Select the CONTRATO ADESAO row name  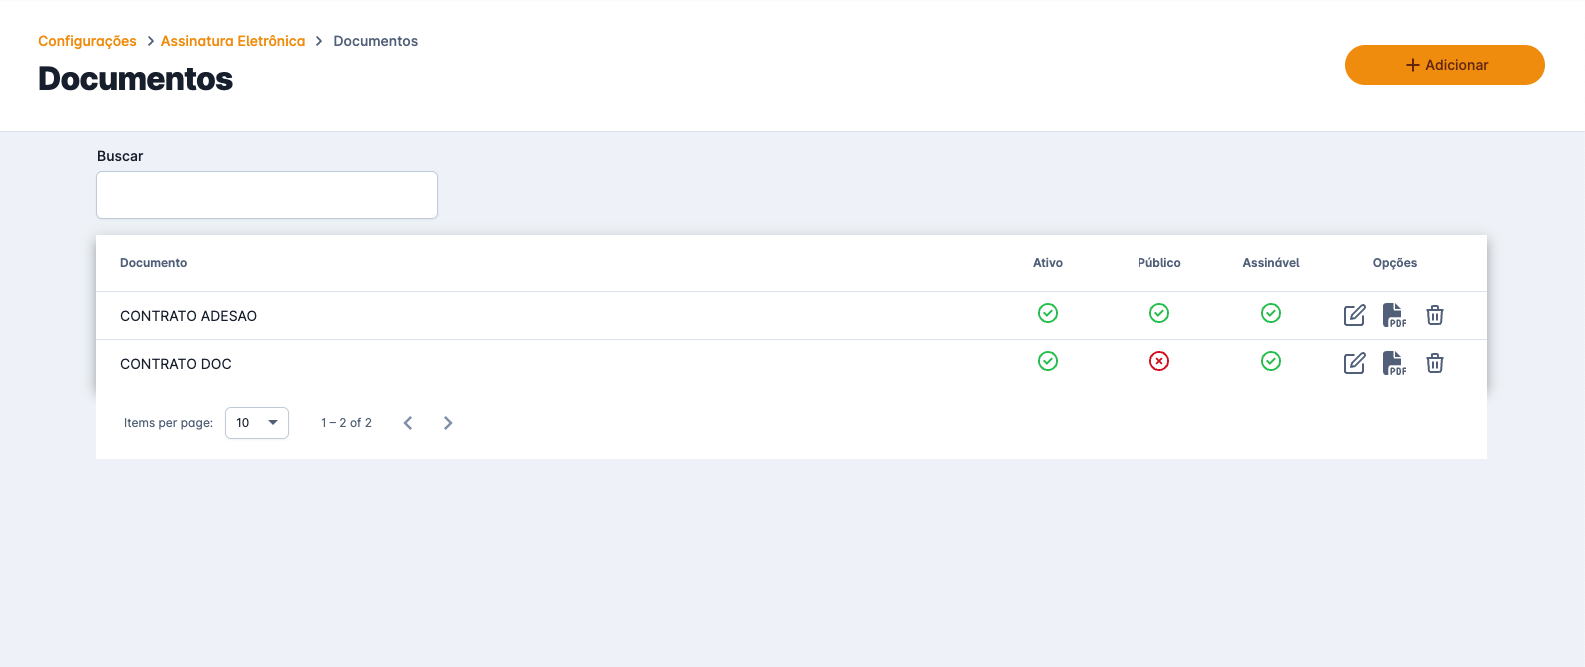click(x=188, y=316)
